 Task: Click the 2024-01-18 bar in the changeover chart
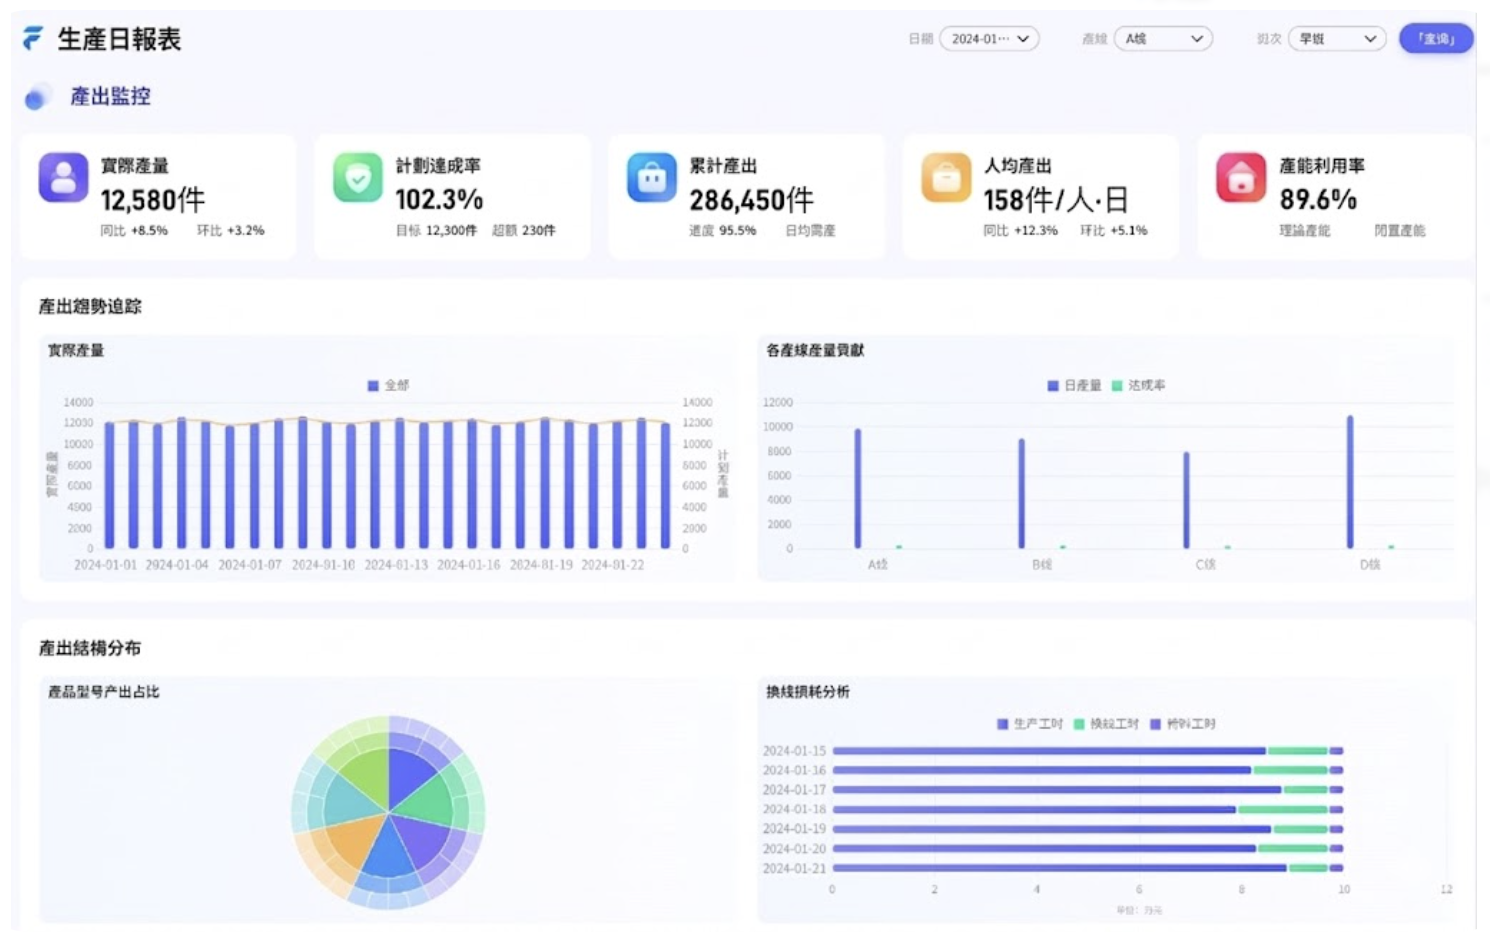point(1035,809)
